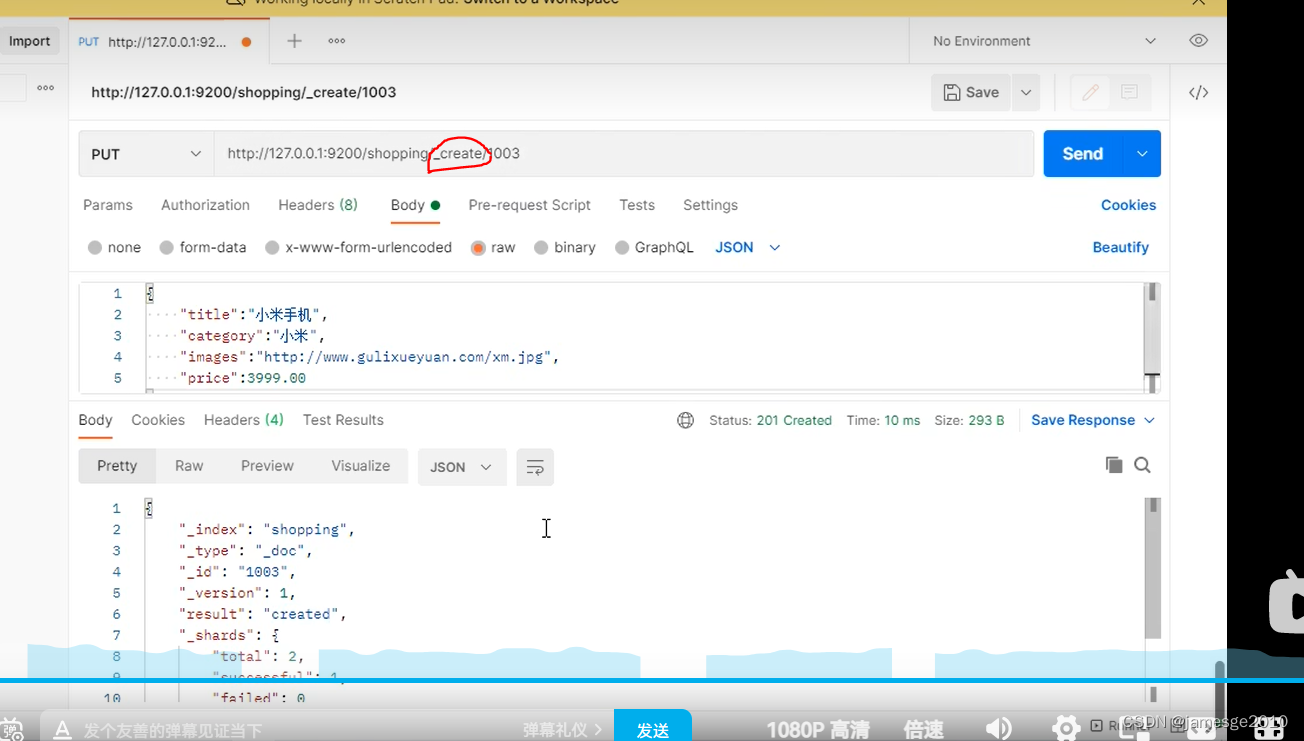Expand the Save Response dropdown arrow

click(1149, 420)
